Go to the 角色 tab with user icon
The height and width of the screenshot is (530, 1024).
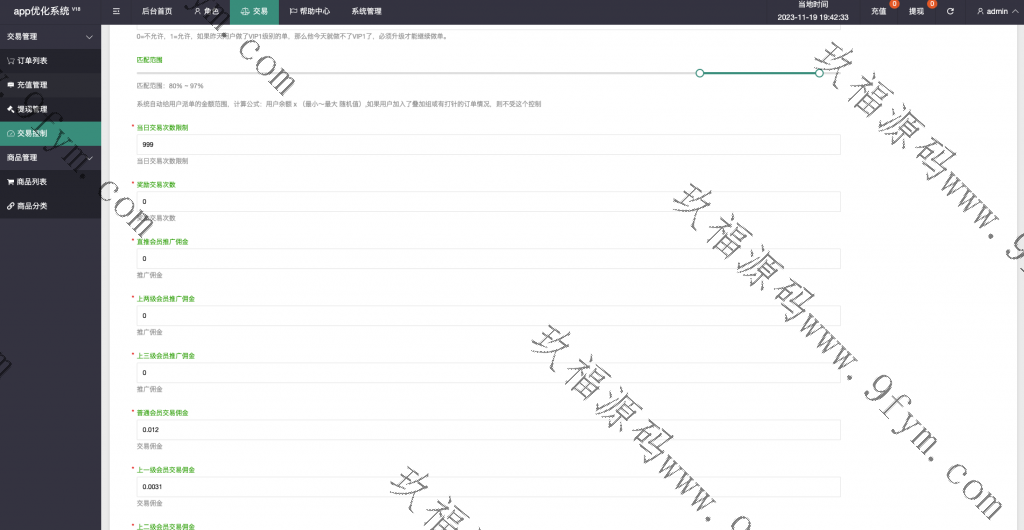pyautogui.click(x=204, y=11)
